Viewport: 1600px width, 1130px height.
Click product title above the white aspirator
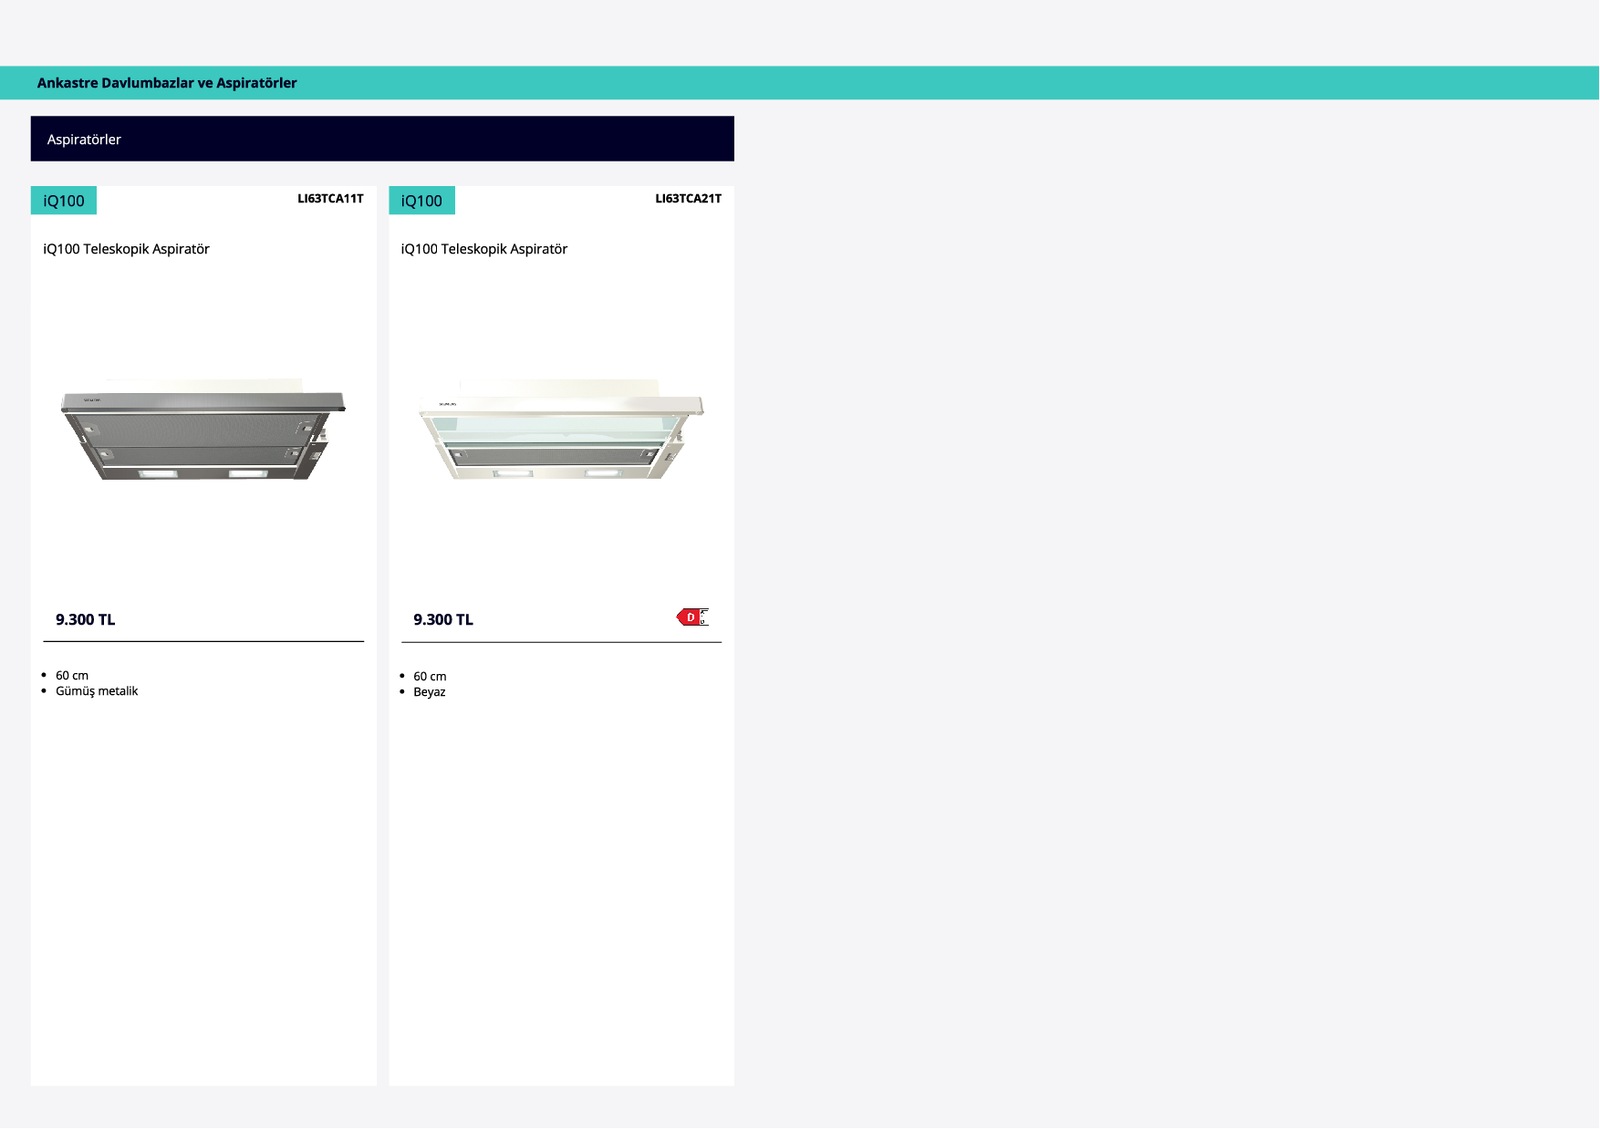[x=484, y=249]
